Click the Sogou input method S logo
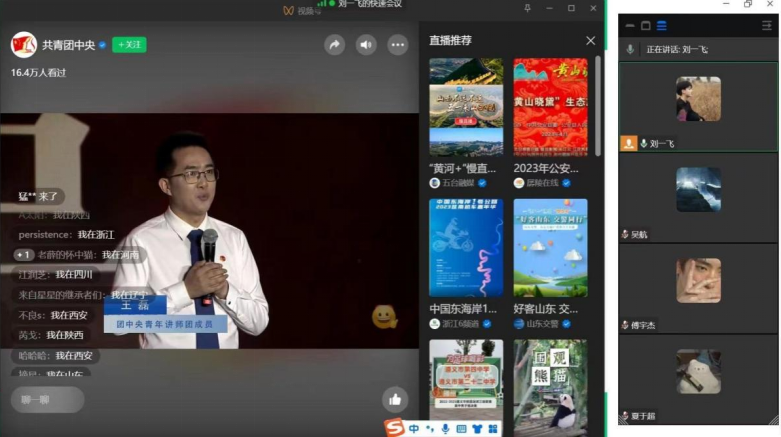Viewport: 781px width, 437px height. click(x=395, y=428)
